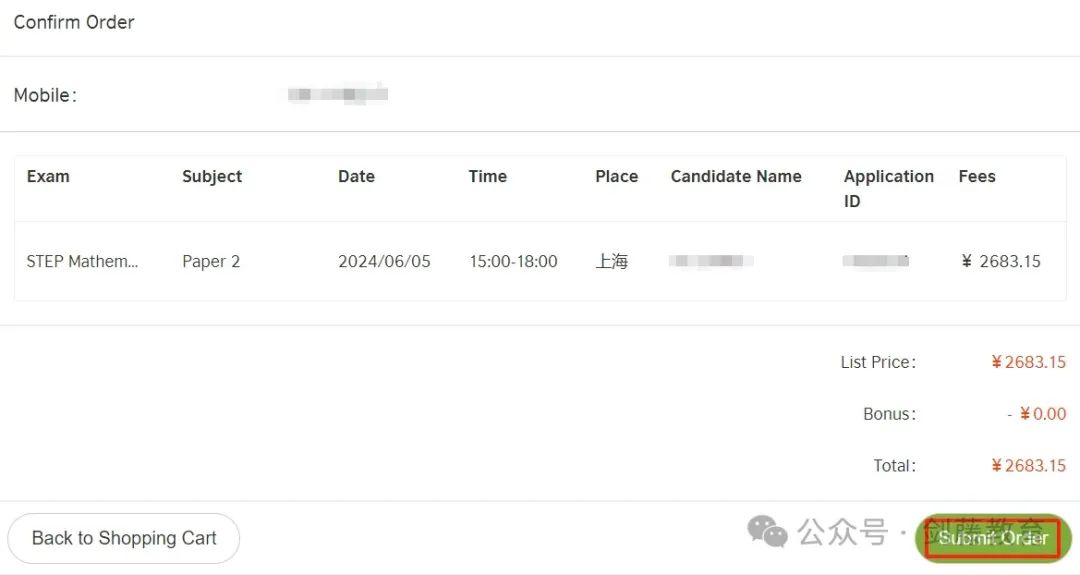Click the Paper 2 subject cell
Image resolution: width=1080 pixels, height=575 pixels.
click(211, 262)
